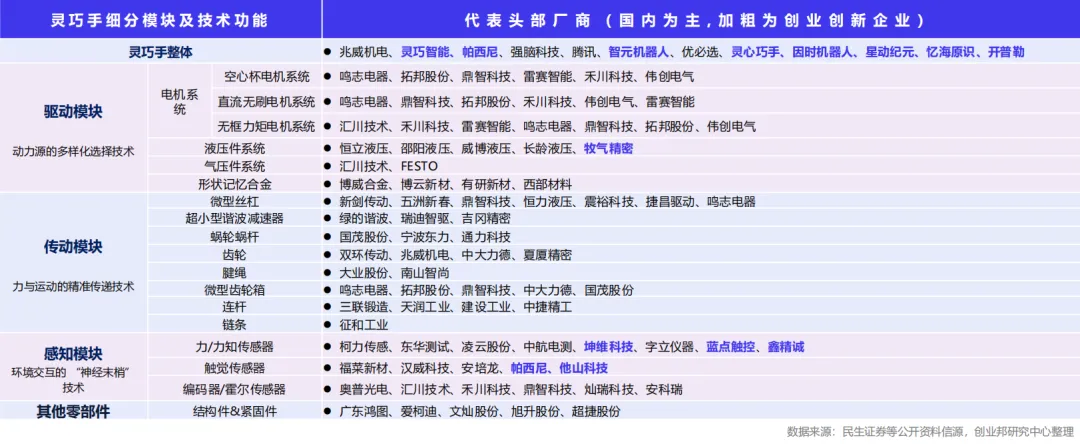This screenshot has height=444, width=1080.
Task: Select the company '威博液压'
Action: click(486, 148)
